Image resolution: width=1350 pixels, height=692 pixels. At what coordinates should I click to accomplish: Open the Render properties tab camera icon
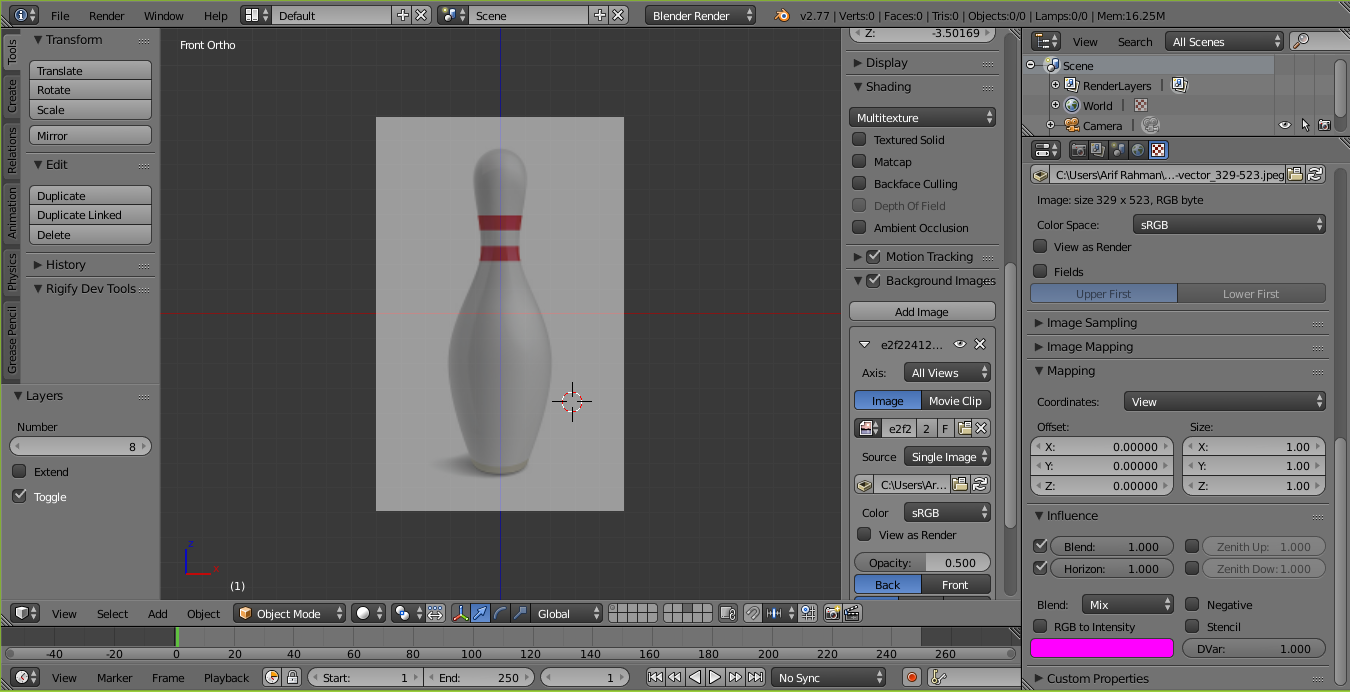tap(1079, 150)
